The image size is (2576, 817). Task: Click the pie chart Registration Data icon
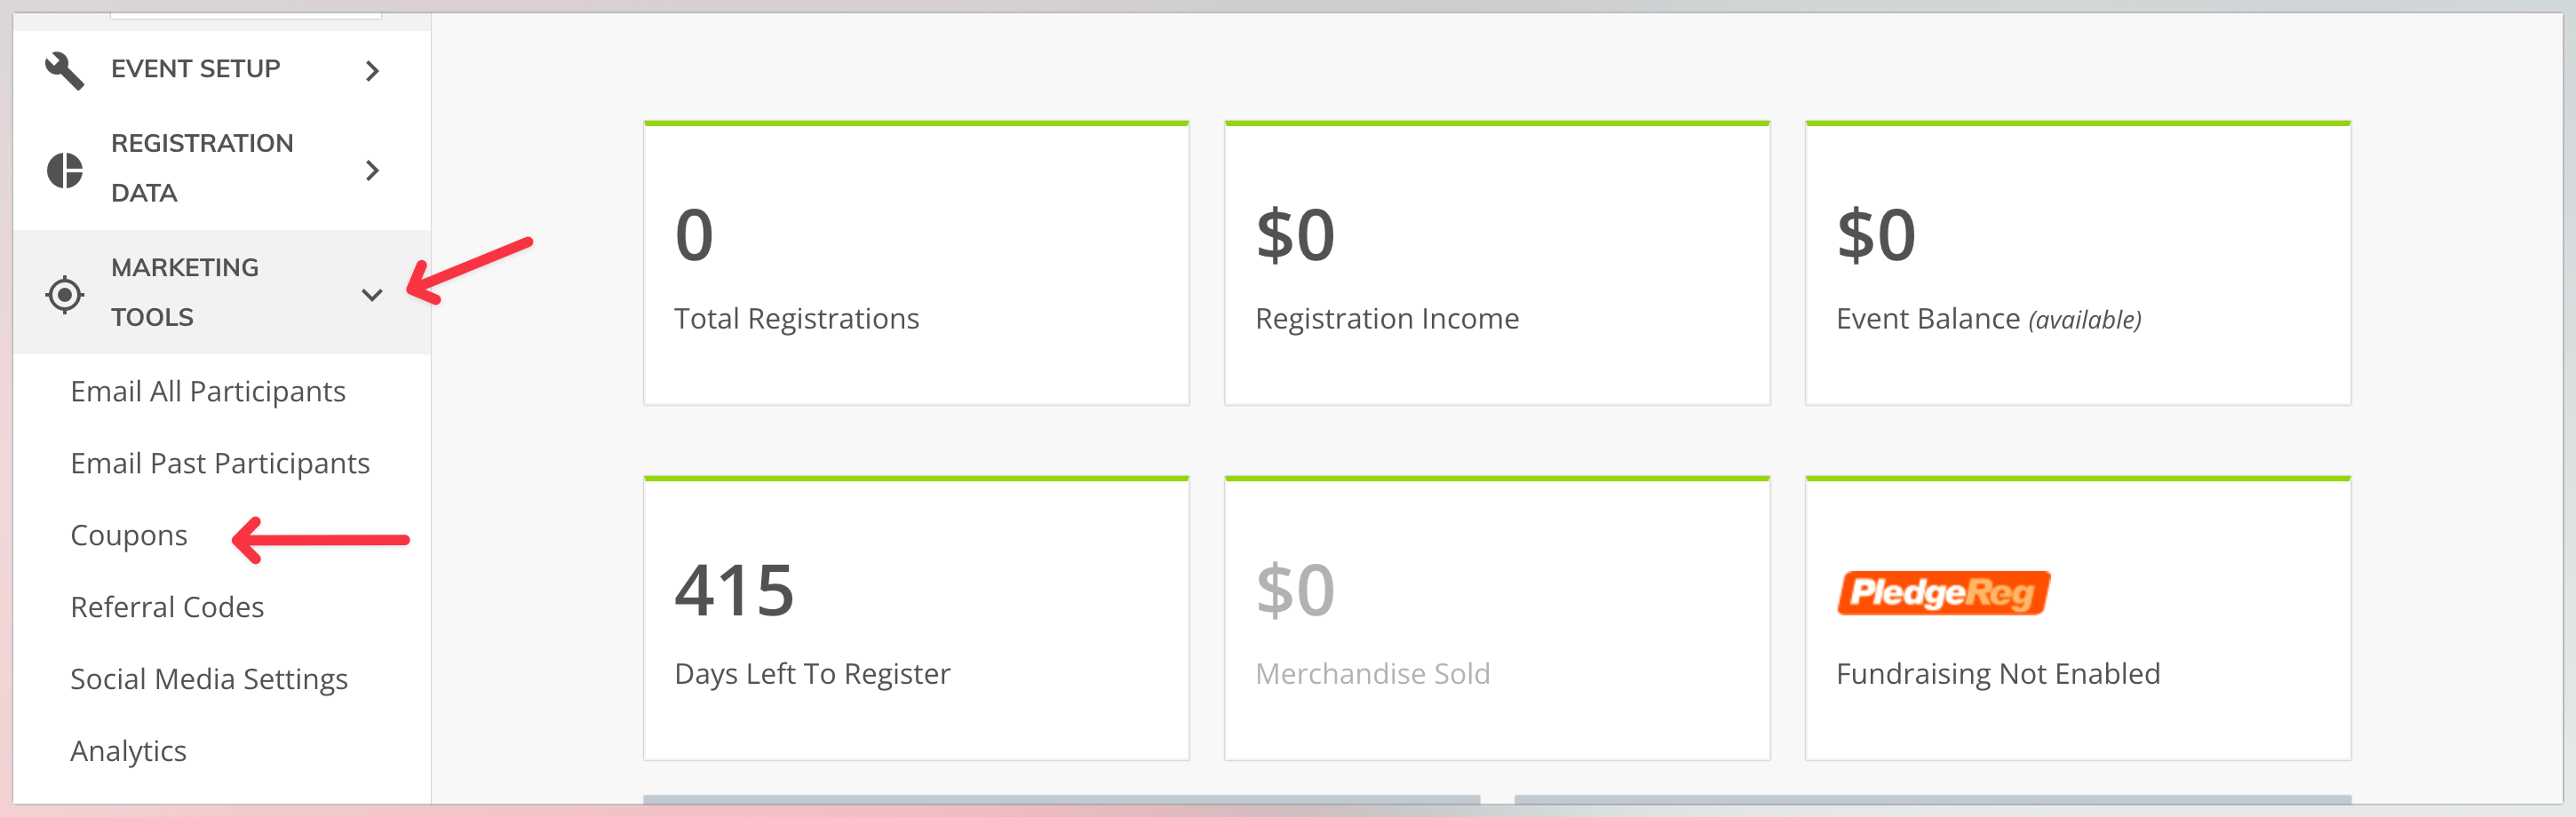tap(65, 170)
